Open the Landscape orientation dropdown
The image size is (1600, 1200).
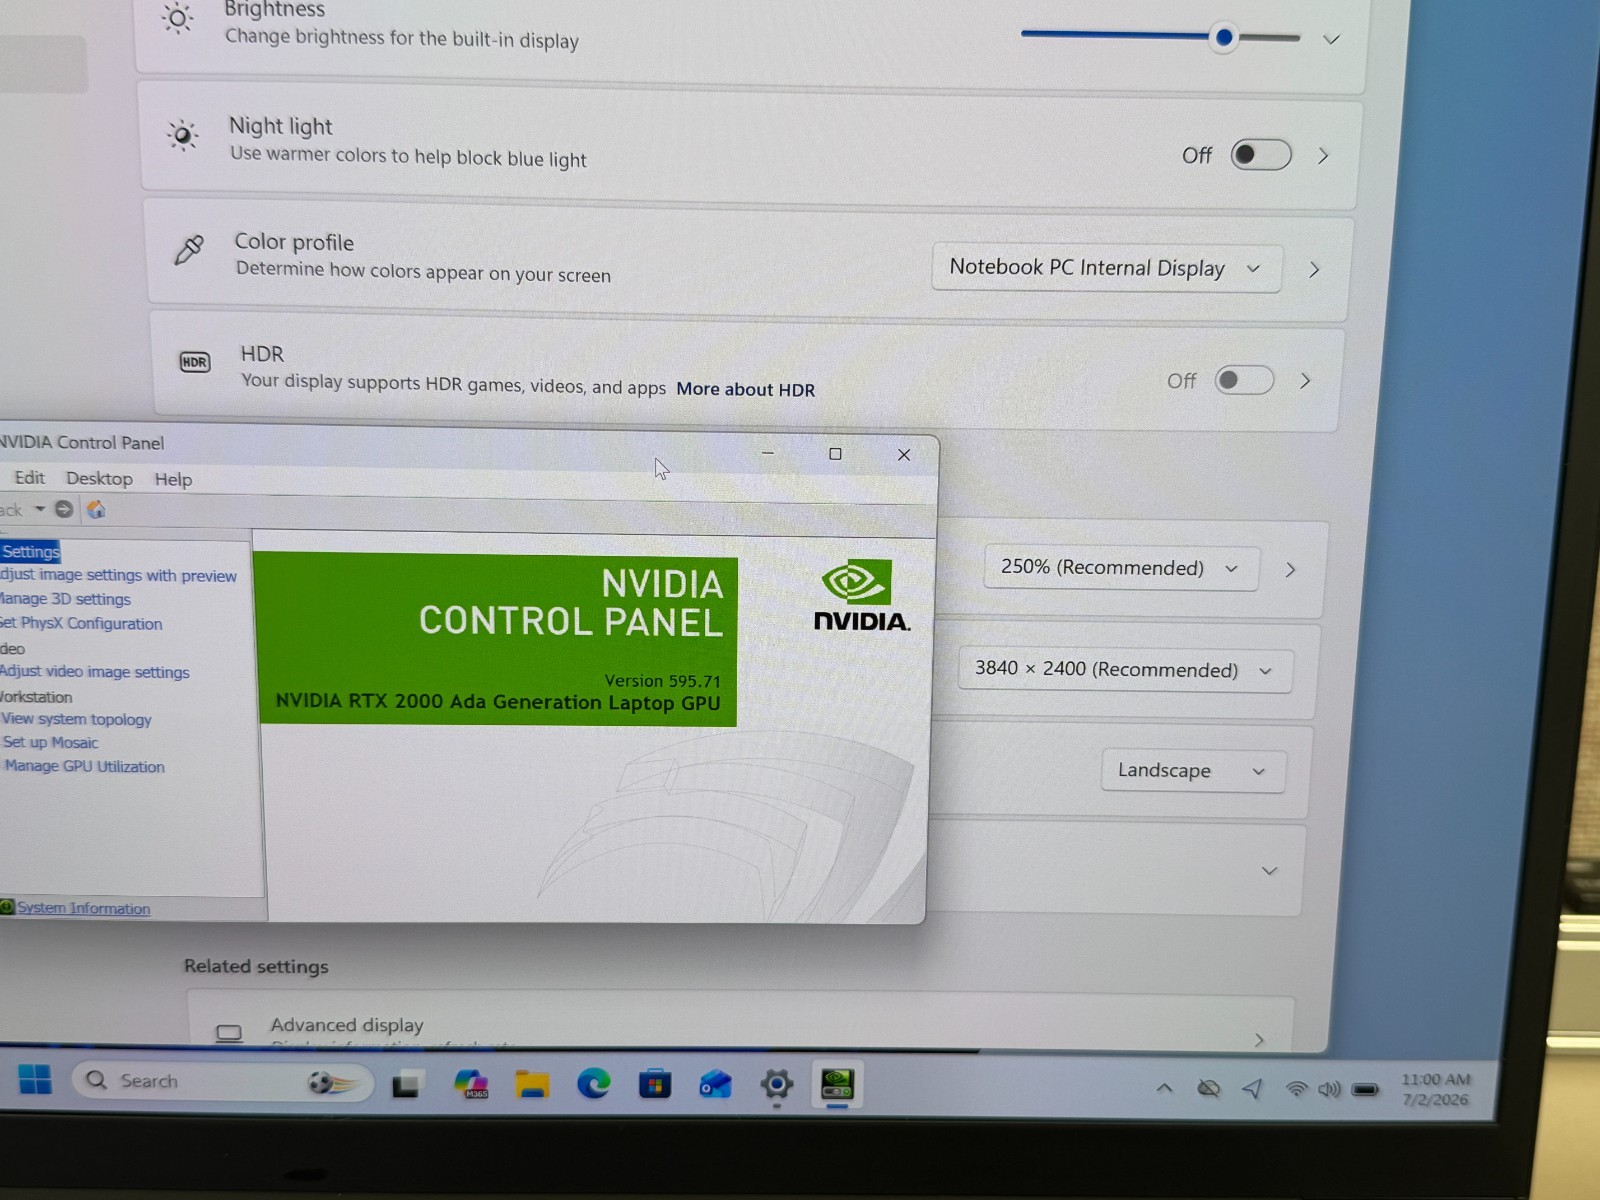coord(1193,771)
